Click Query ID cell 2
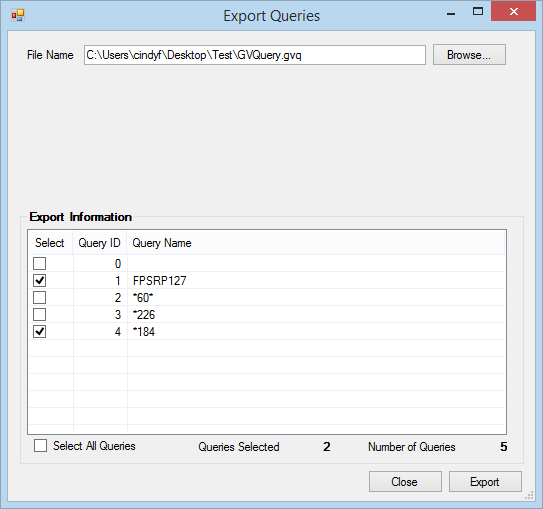Screen dimensions: 543x509 pos(100,297)
